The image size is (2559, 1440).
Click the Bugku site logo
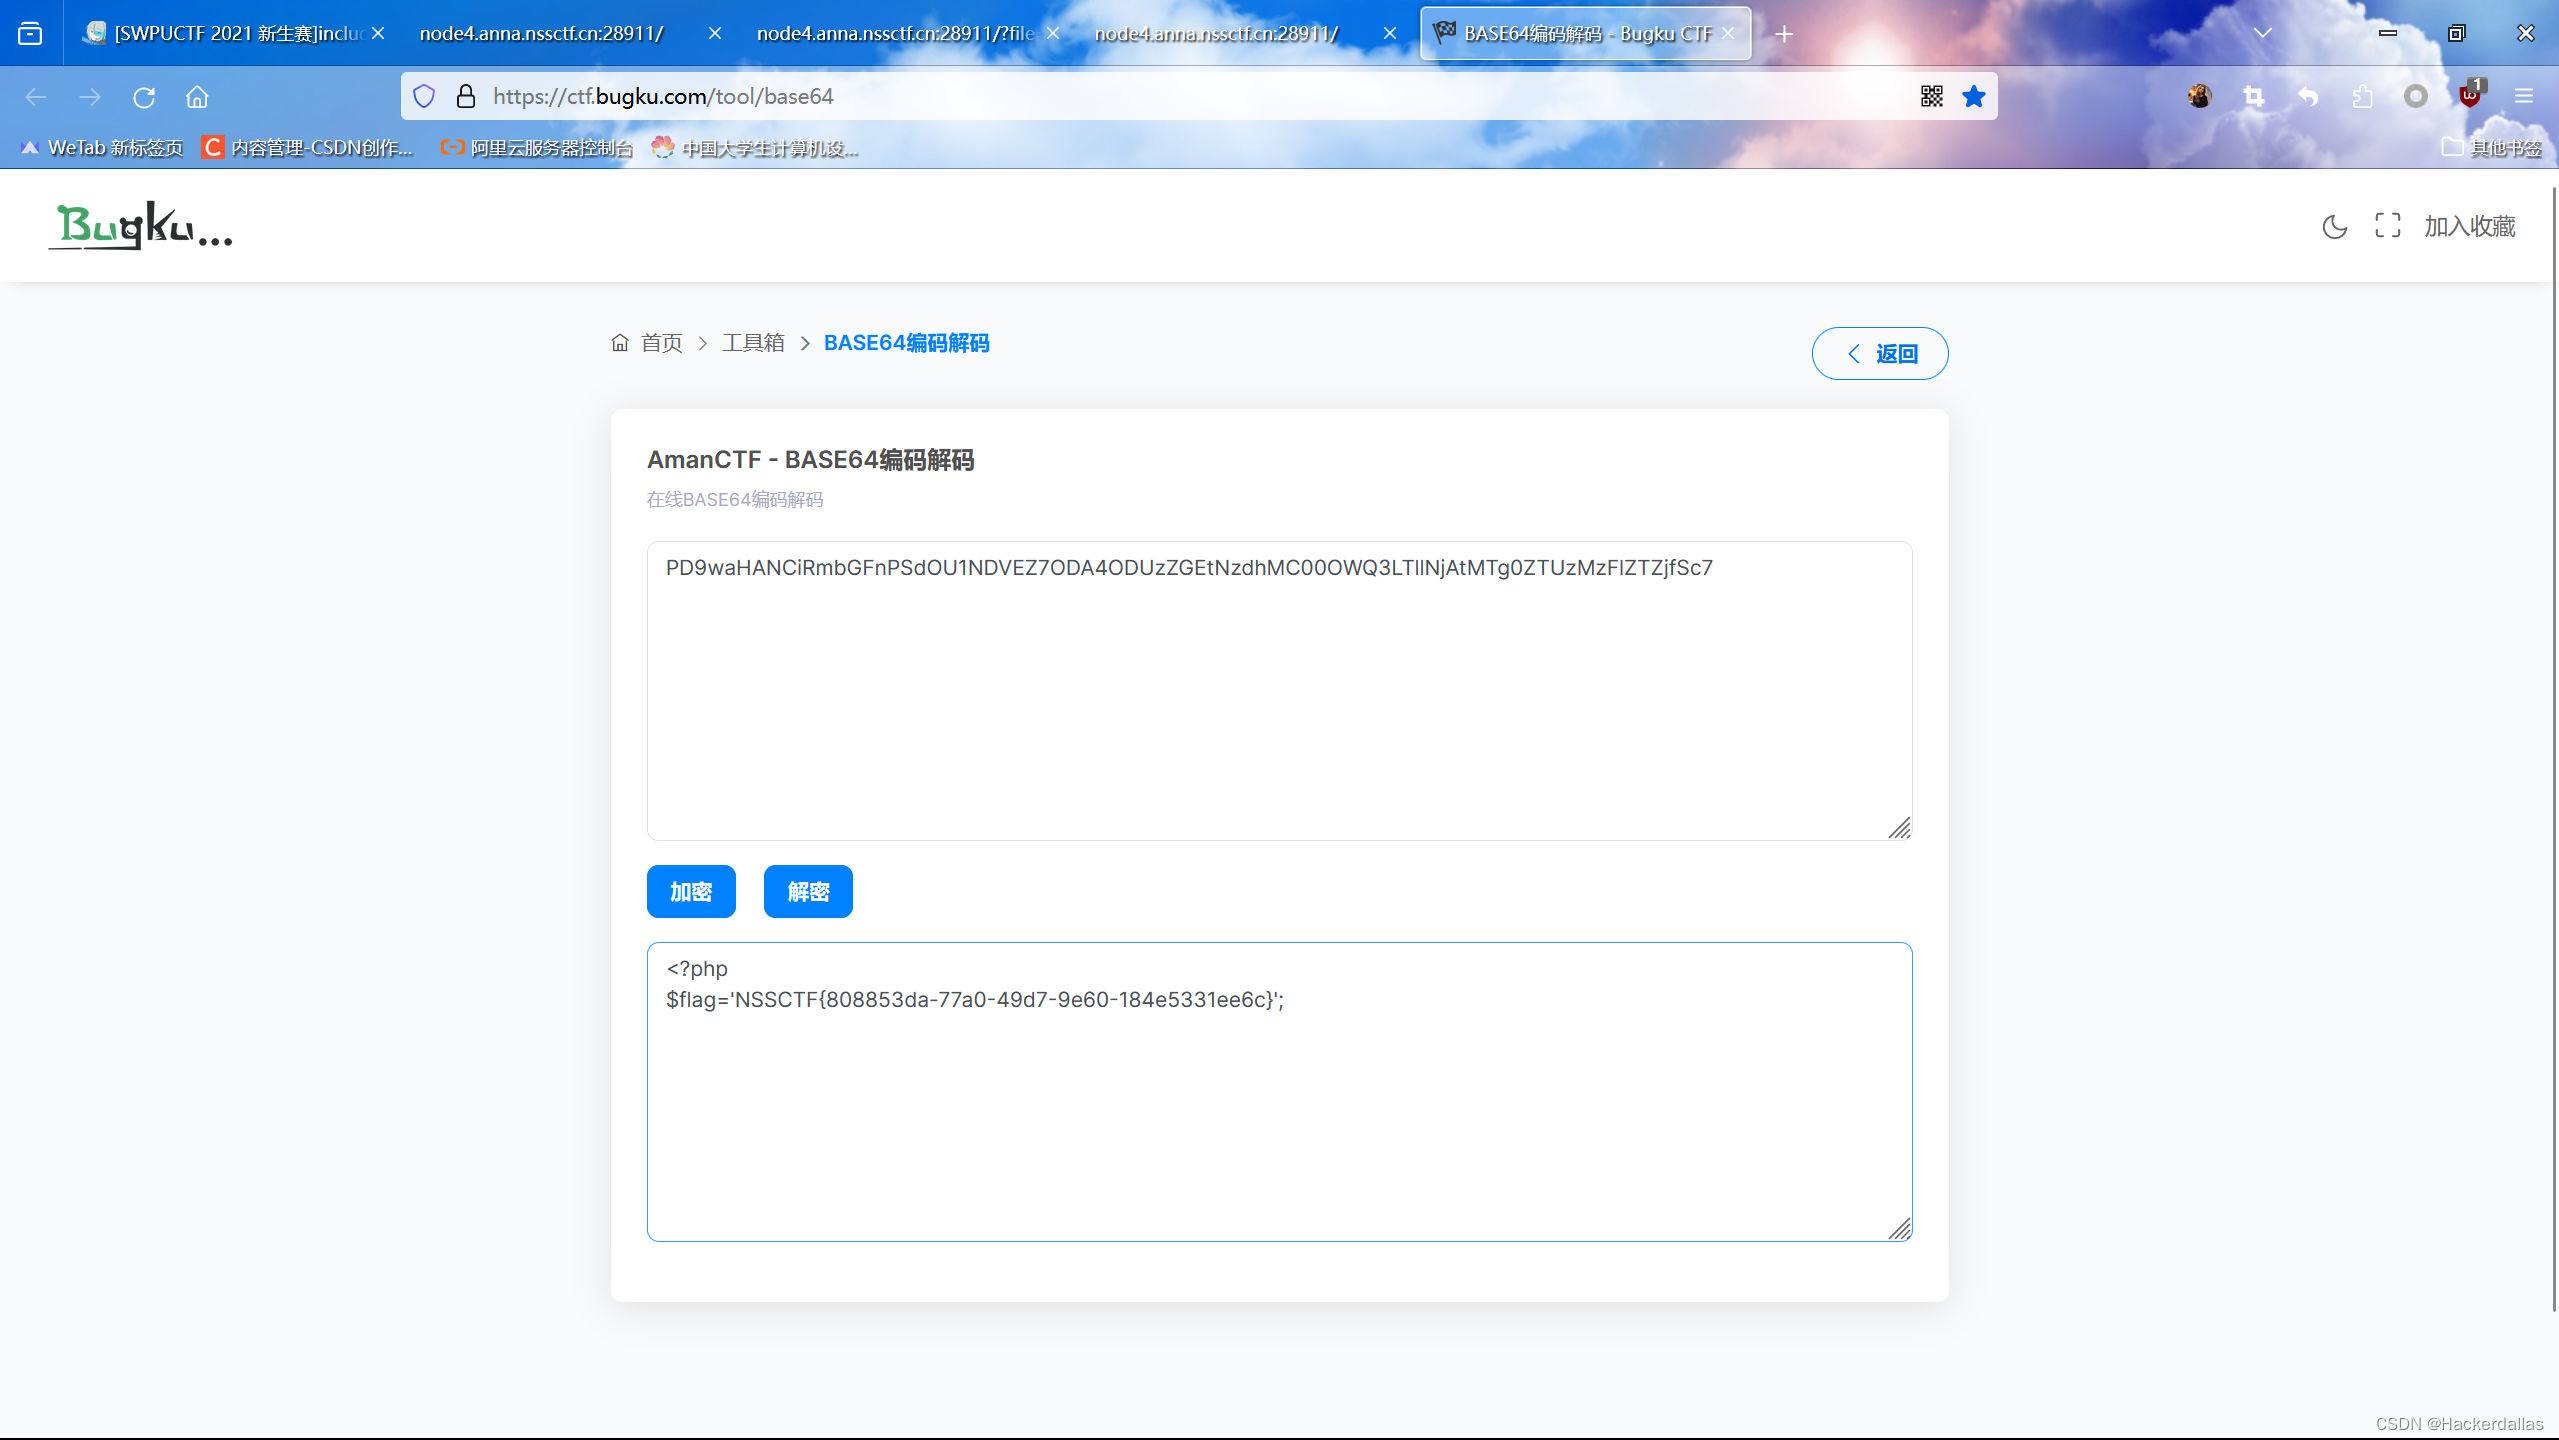pos(141,225)
